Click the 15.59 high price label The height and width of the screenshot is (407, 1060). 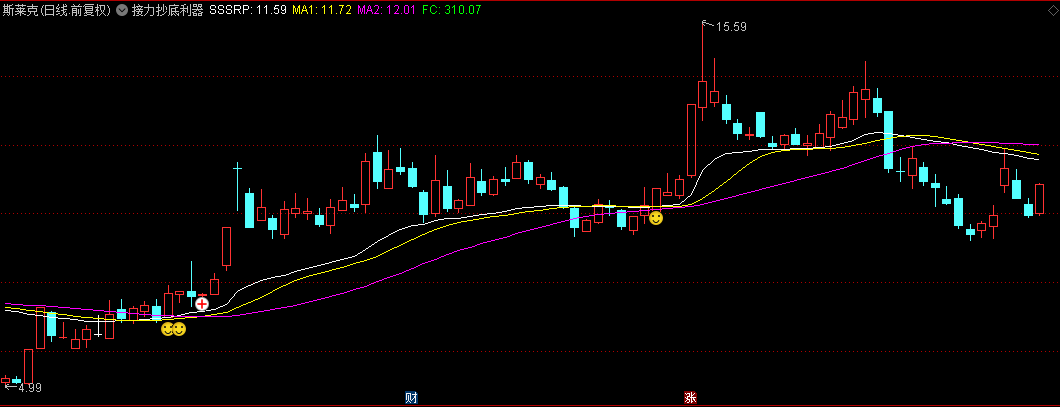(x=731, y=27)
